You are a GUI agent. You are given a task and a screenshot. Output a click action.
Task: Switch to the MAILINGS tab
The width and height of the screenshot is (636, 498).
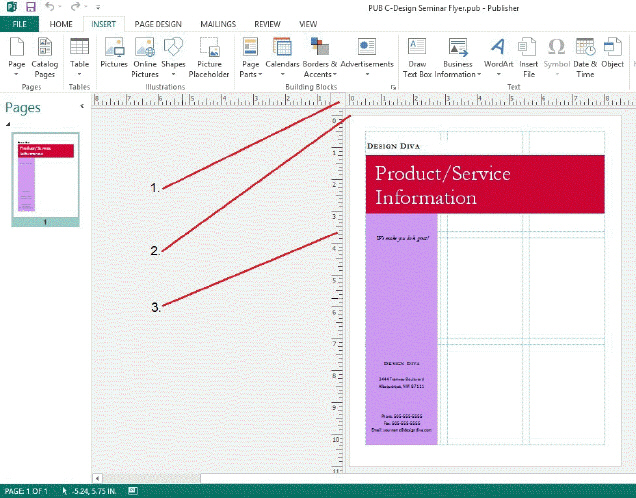coord(218,24)
